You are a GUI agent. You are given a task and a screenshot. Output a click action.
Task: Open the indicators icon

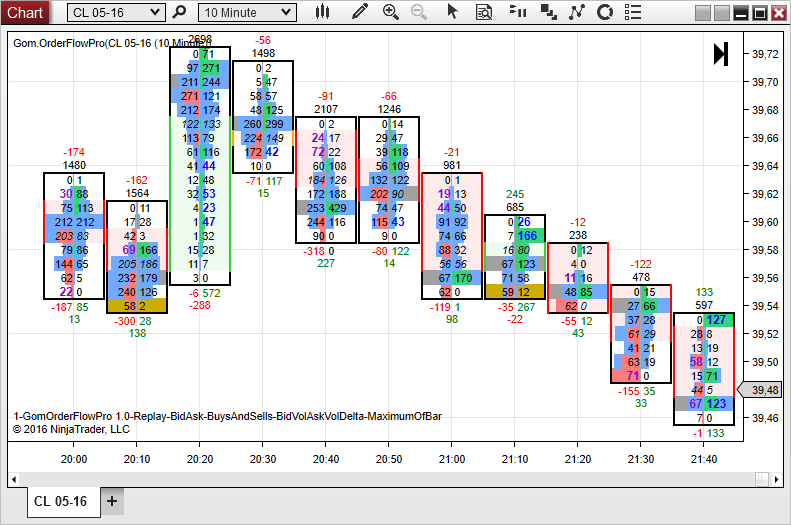tap(577, 12)
